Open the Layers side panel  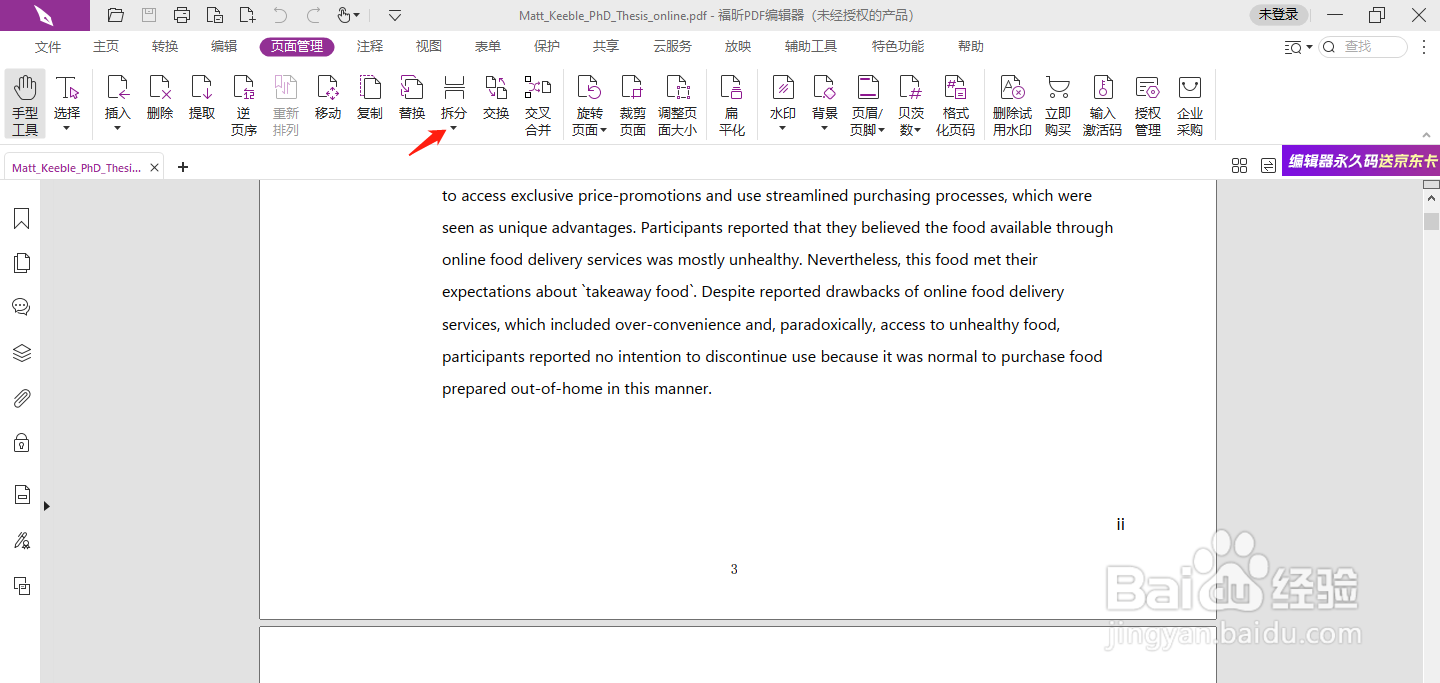point(21,353)
